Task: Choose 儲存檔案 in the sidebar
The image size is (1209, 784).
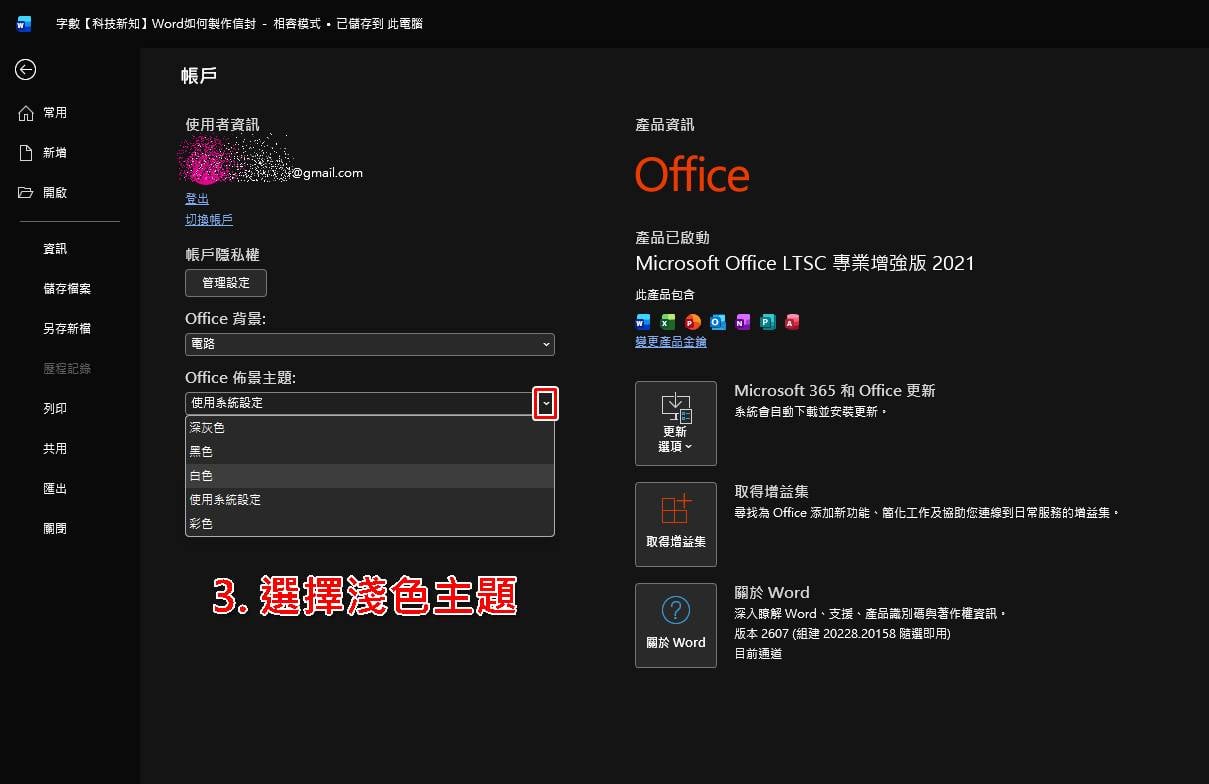Action: click(67, 289)
